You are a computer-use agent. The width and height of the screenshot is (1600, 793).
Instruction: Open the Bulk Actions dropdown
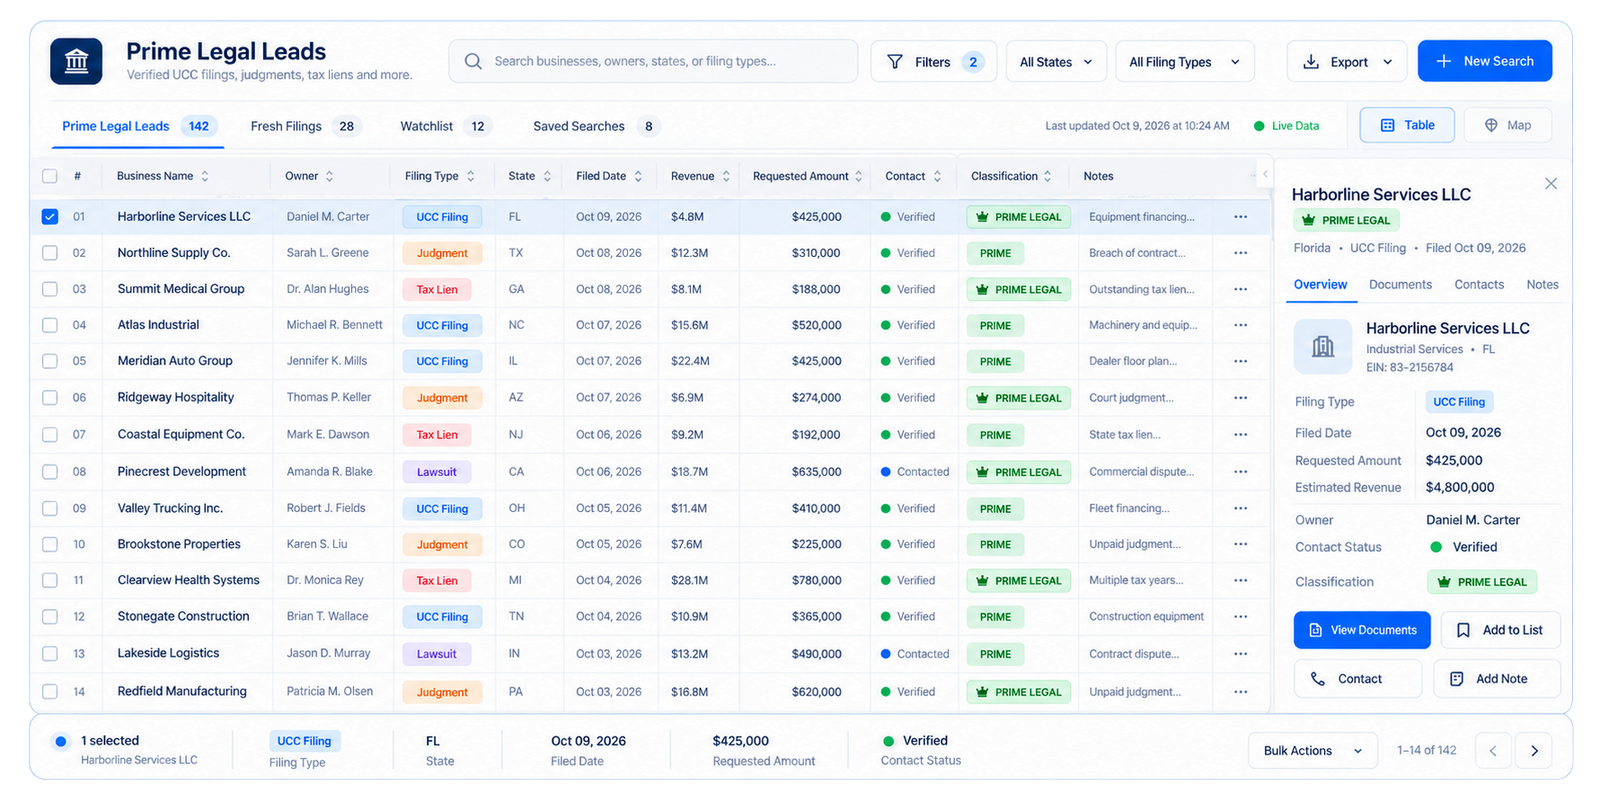pyautogui.click(x=1313, y=751)
